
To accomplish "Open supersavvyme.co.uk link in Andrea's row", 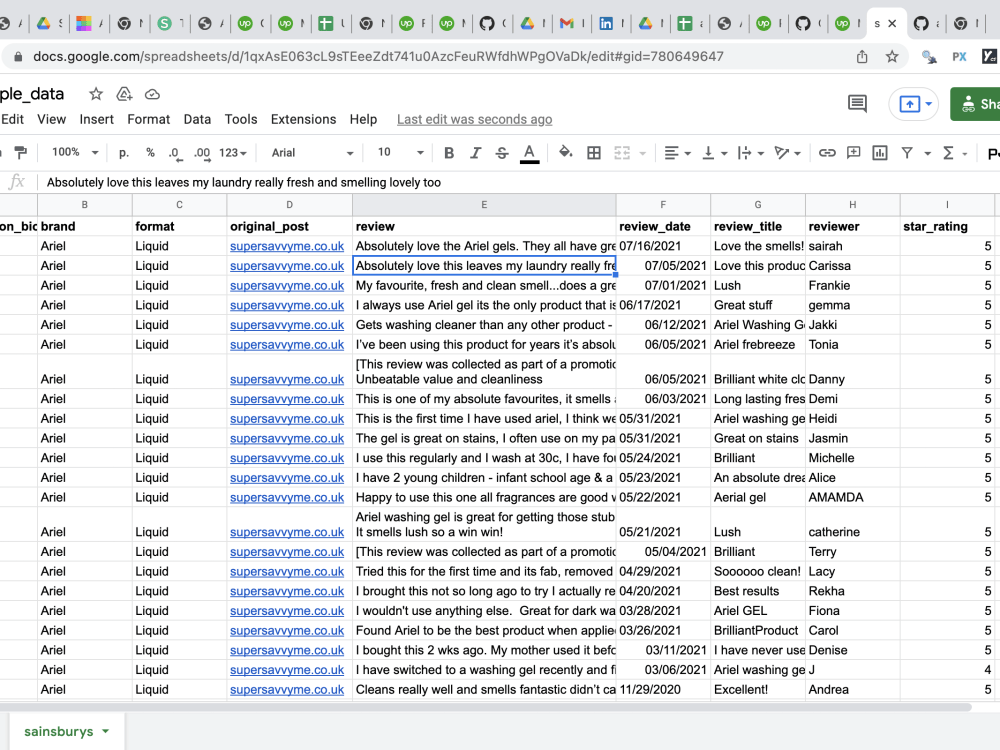I will point(287,689).
